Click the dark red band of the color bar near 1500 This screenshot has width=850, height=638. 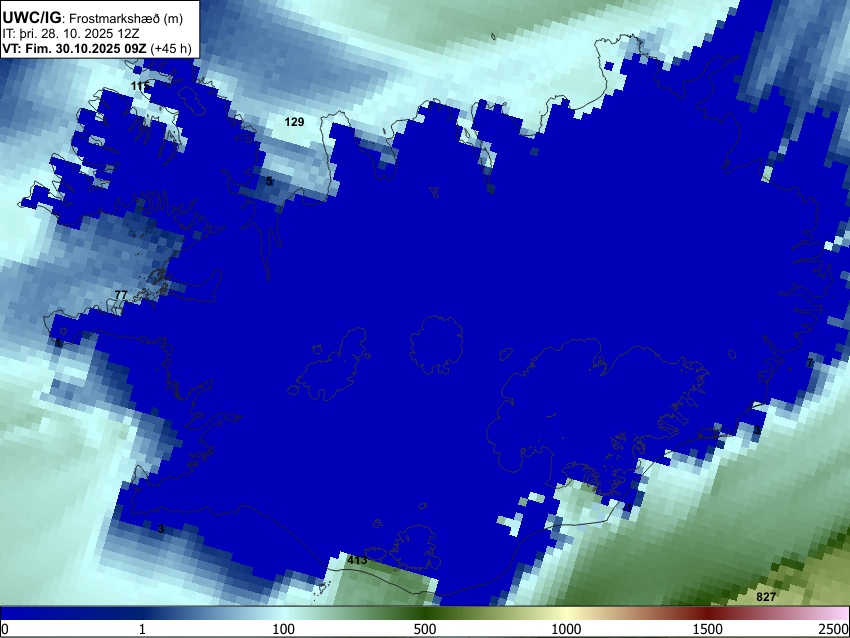coord(708,614)
